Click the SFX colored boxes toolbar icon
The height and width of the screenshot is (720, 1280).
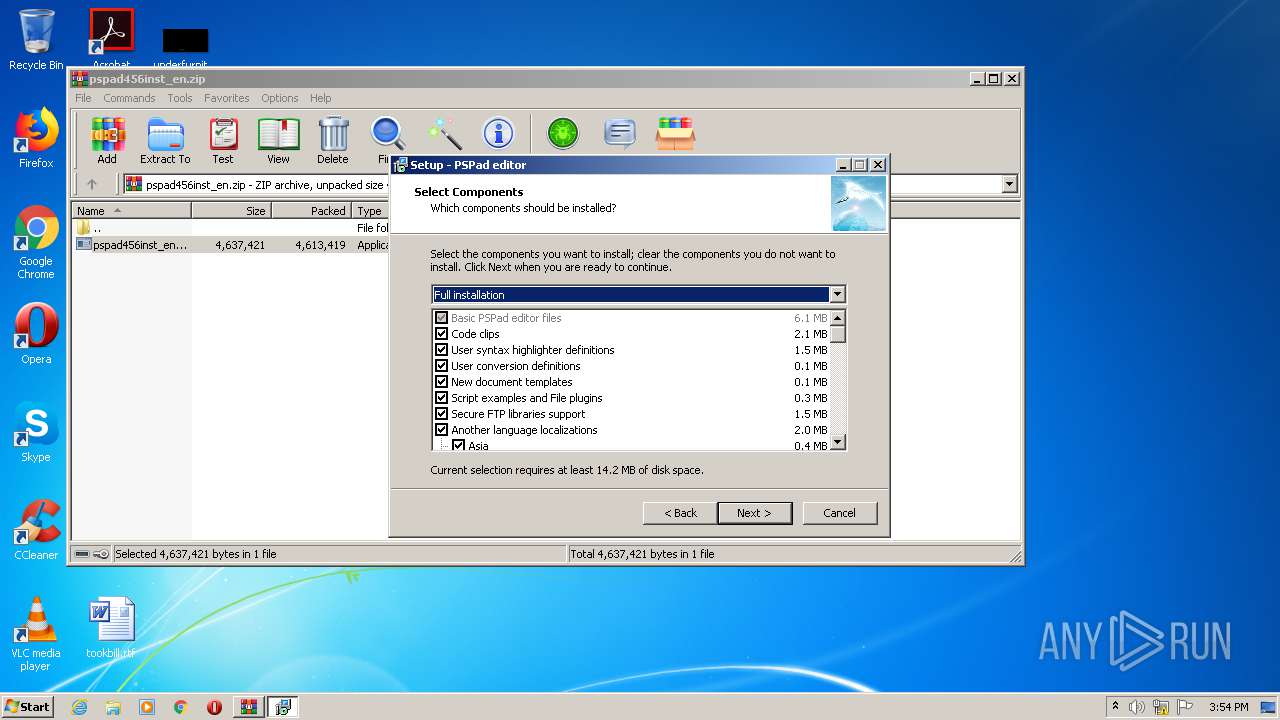tap(676, 133)
